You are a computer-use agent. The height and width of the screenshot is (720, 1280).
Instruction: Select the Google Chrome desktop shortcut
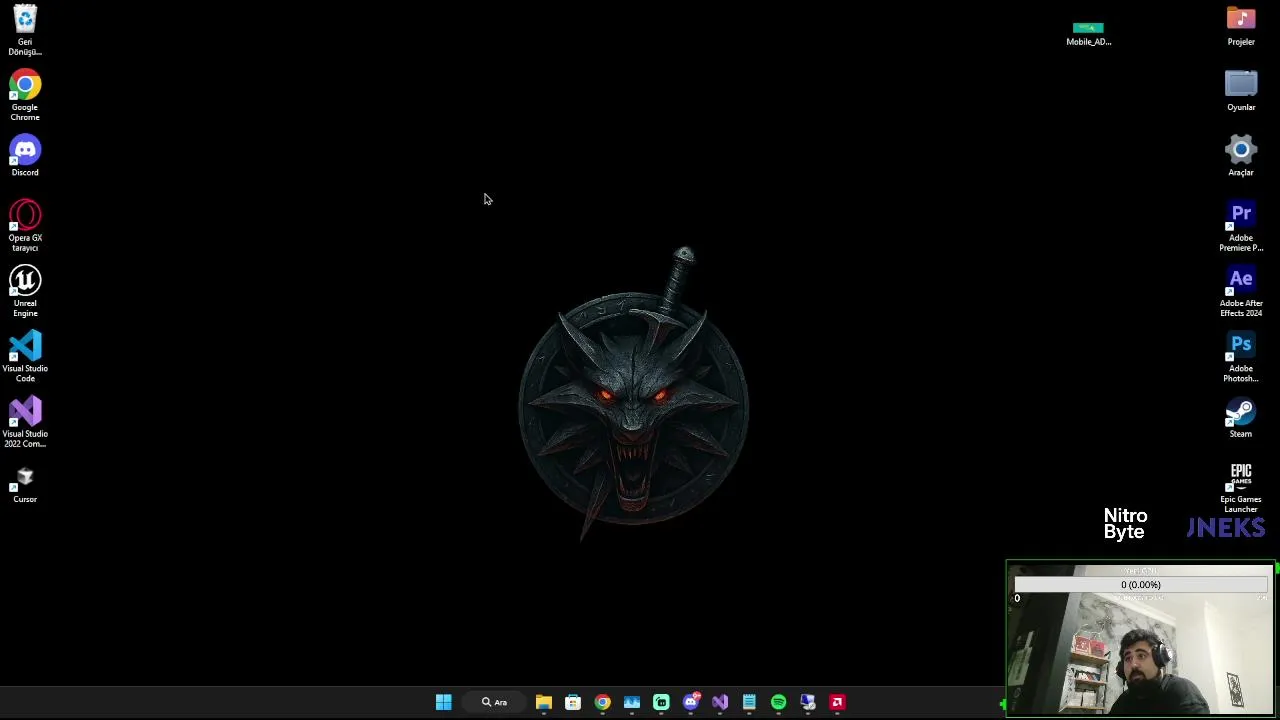point(25,95)
